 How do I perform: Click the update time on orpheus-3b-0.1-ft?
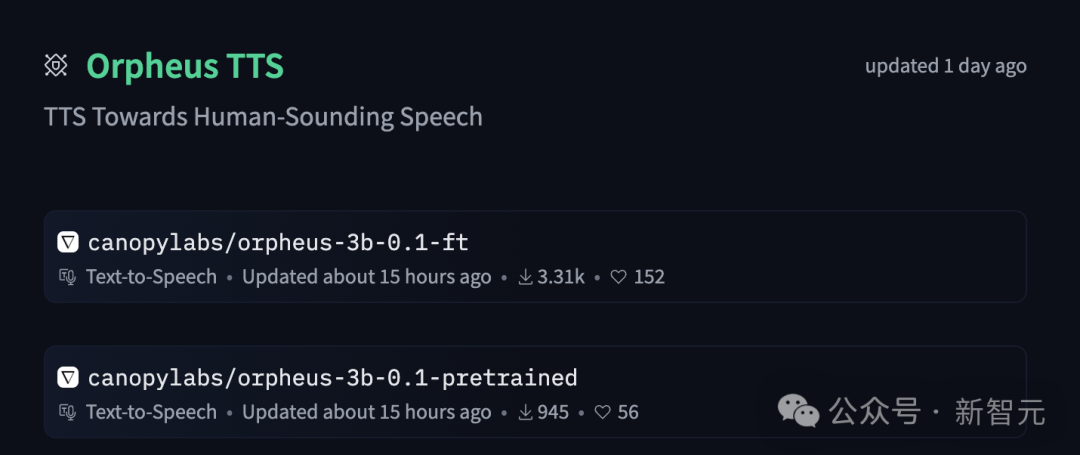(366, 277)
